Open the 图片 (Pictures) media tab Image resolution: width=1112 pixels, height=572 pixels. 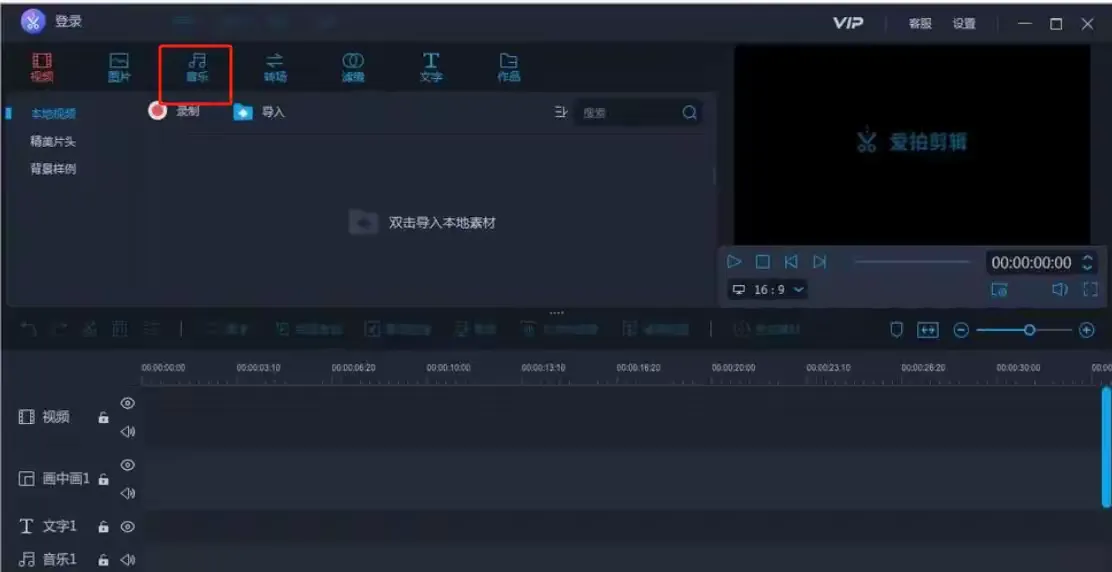(x=119, y=67)
